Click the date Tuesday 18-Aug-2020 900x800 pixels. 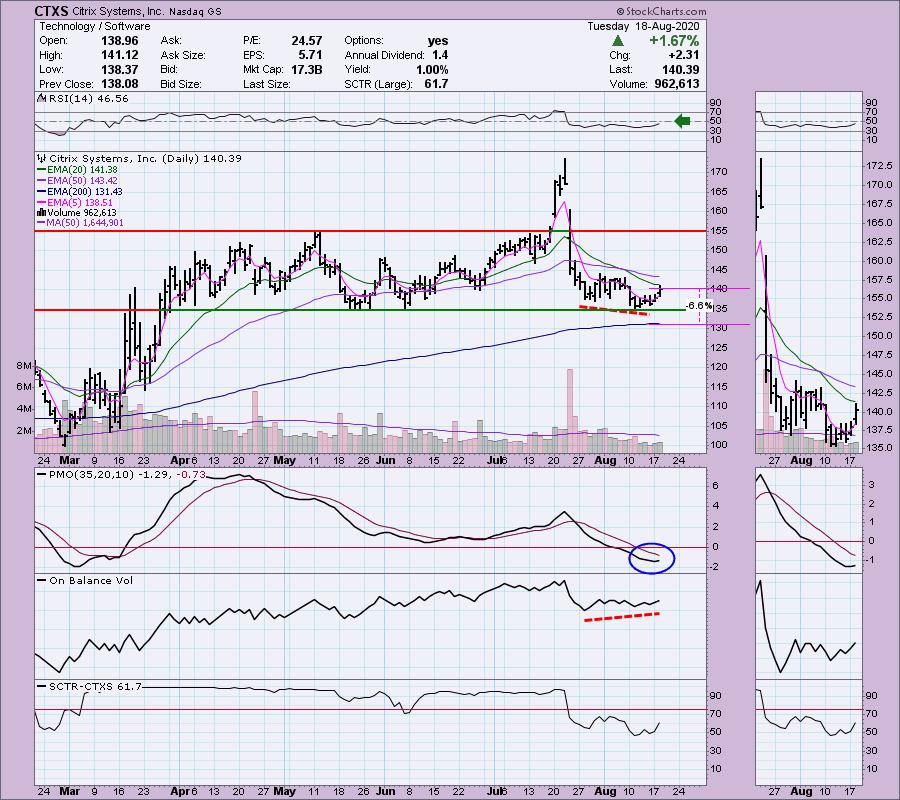(643, 26)
